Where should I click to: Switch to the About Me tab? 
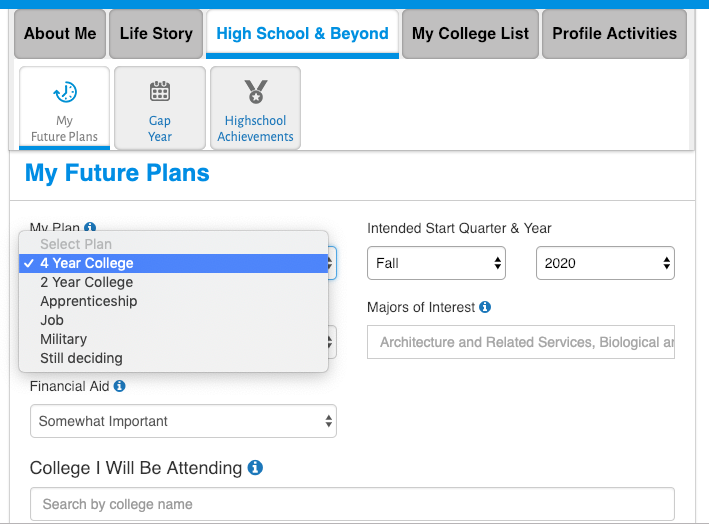coord(60,34)
